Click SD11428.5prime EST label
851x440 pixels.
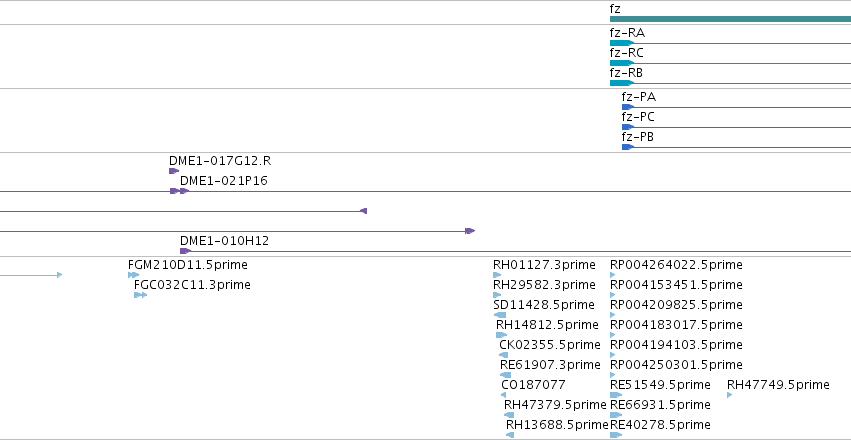[x=544, y=305]
